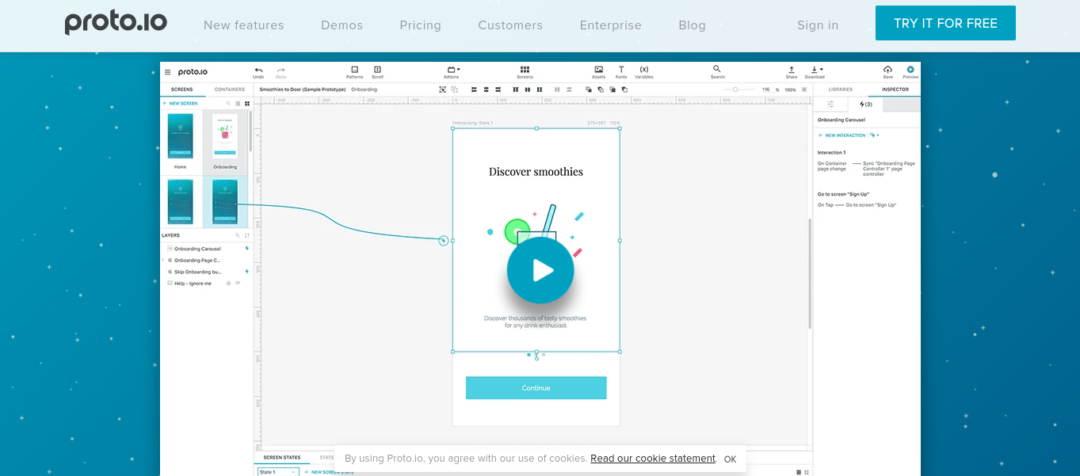Open the Fonts icon
Screen dimensions: 1080x476
[621, 70]
